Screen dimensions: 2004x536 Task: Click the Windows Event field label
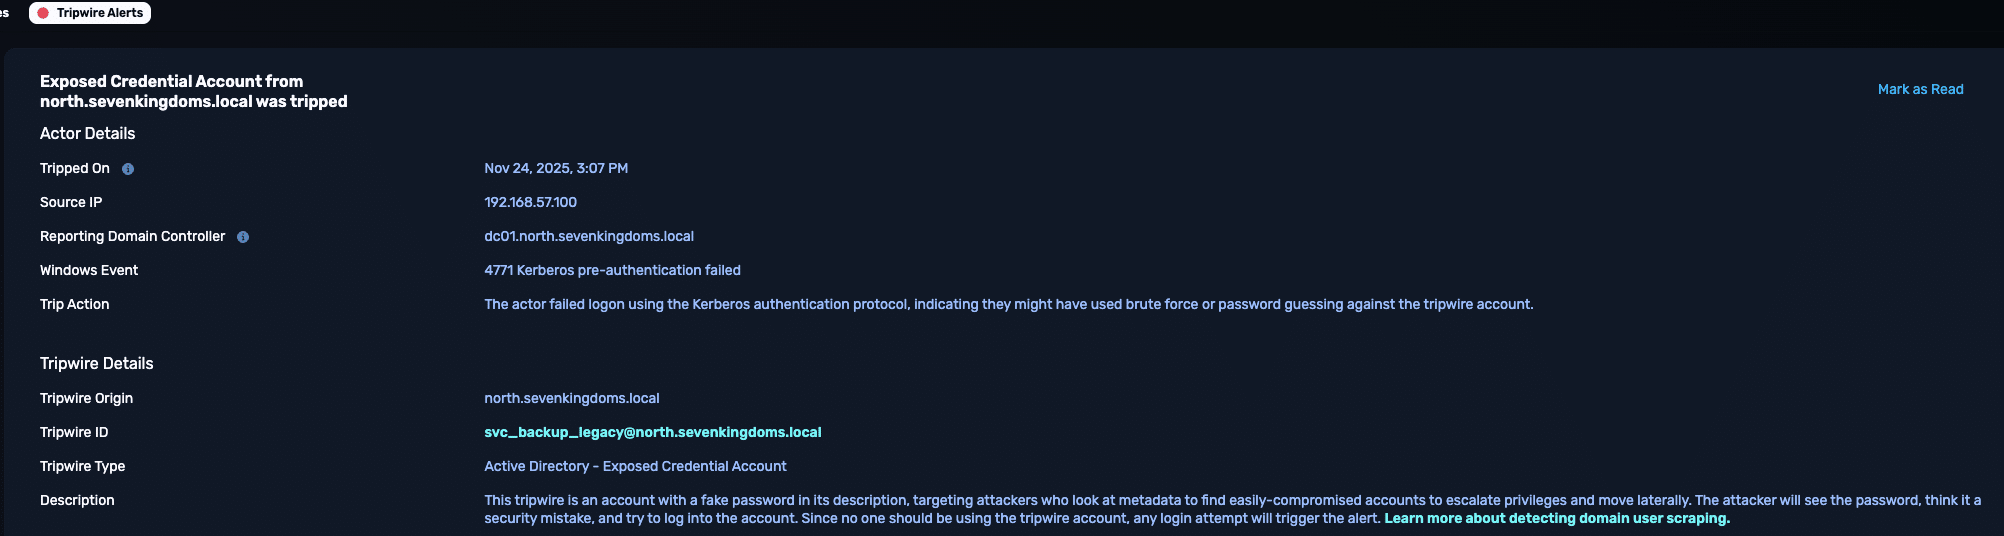pyautogui.click(x=89, y=270)
